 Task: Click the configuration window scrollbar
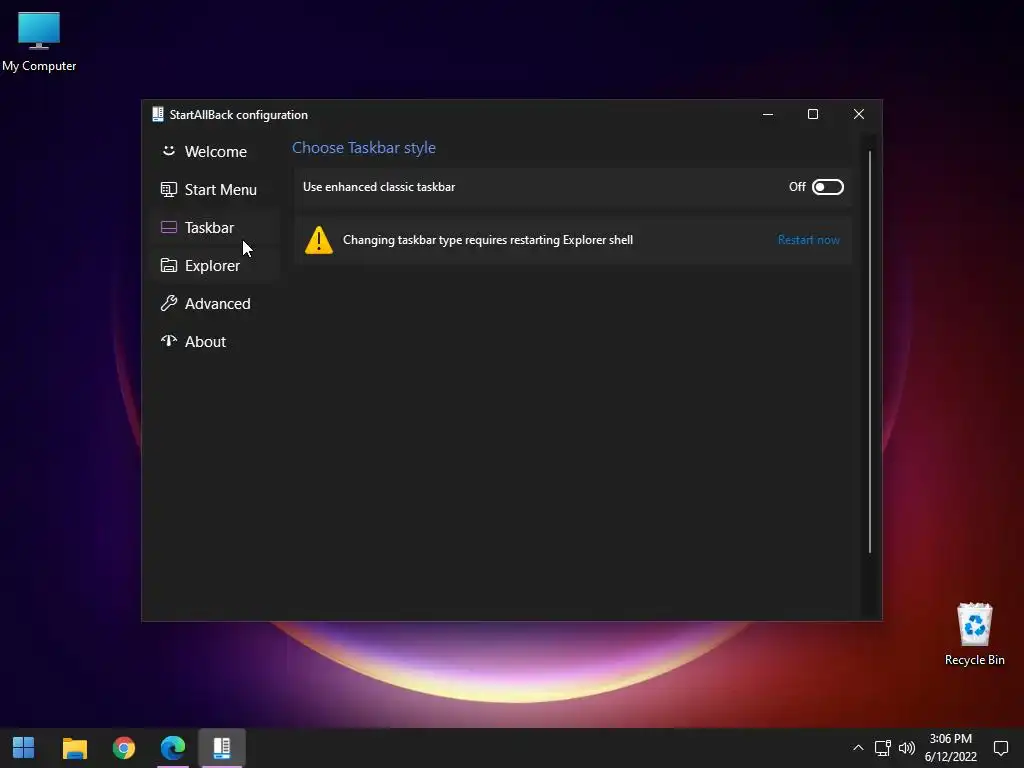click(x=869, y=352)
